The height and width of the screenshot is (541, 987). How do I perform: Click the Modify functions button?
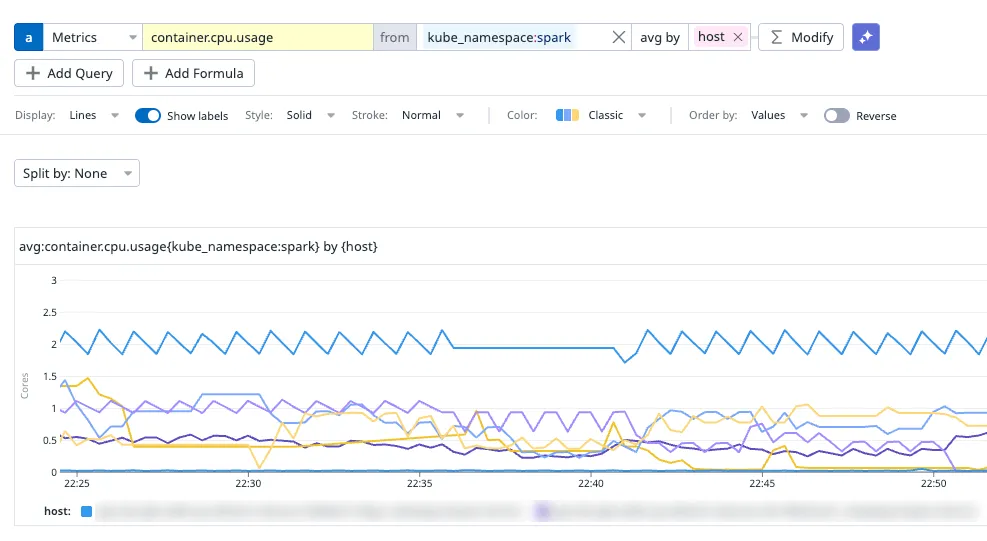pos(801,37)
